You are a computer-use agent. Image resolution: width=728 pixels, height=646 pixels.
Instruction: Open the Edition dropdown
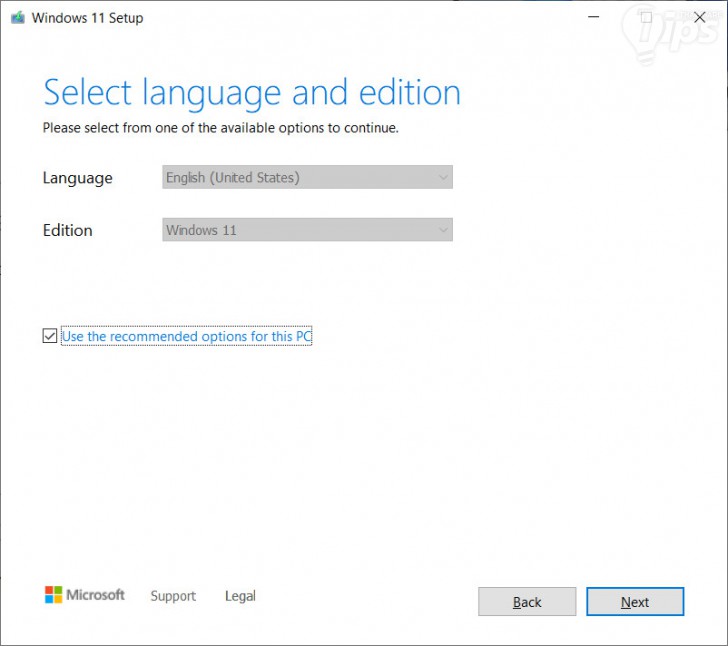[307, 229]
